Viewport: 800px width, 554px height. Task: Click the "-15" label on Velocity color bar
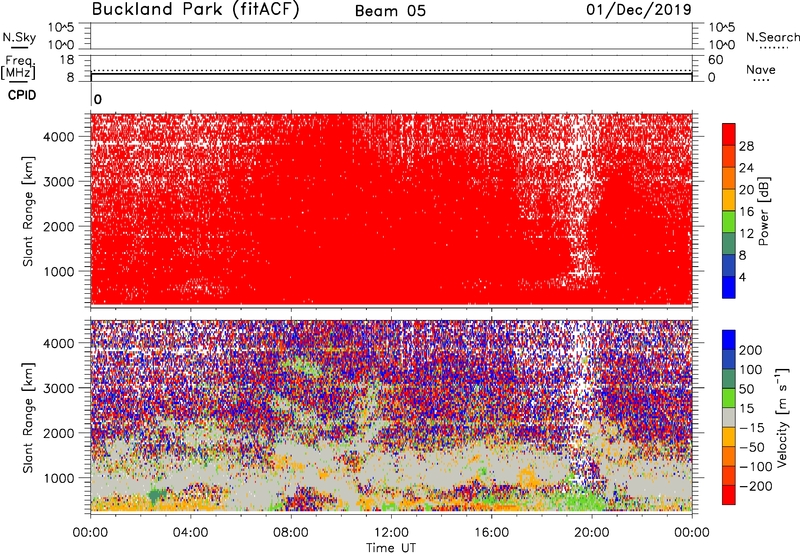coord(752,427)
